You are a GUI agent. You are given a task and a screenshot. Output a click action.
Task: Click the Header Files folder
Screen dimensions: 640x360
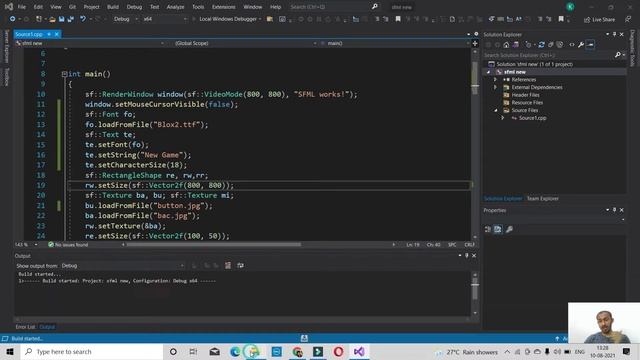tap(525, 95)
